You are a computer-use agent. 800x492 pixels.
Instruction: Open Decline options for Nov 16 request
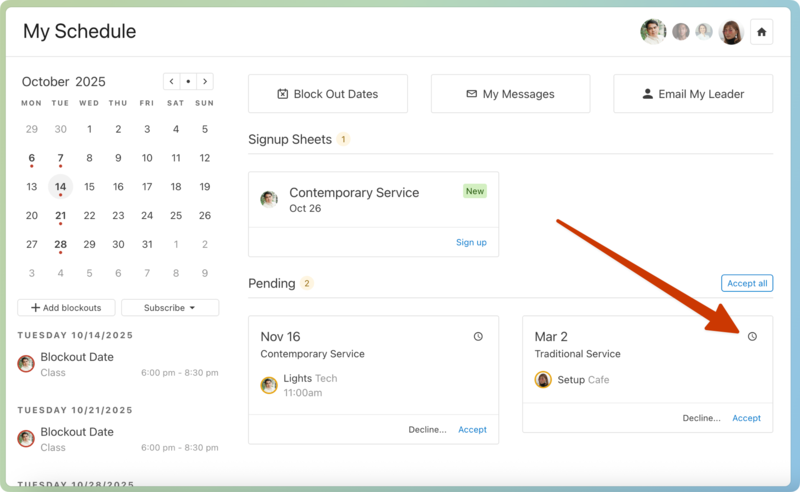[x=427, y=430]
